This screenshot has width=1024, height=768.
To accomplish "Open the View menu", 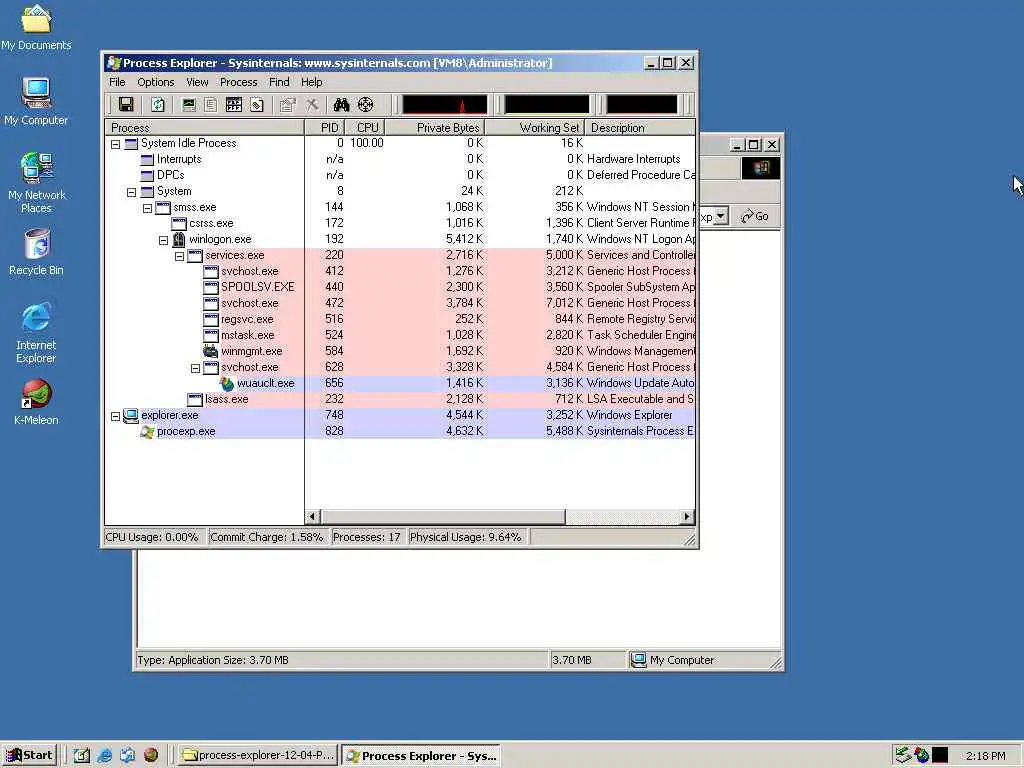I will (197, 82).
